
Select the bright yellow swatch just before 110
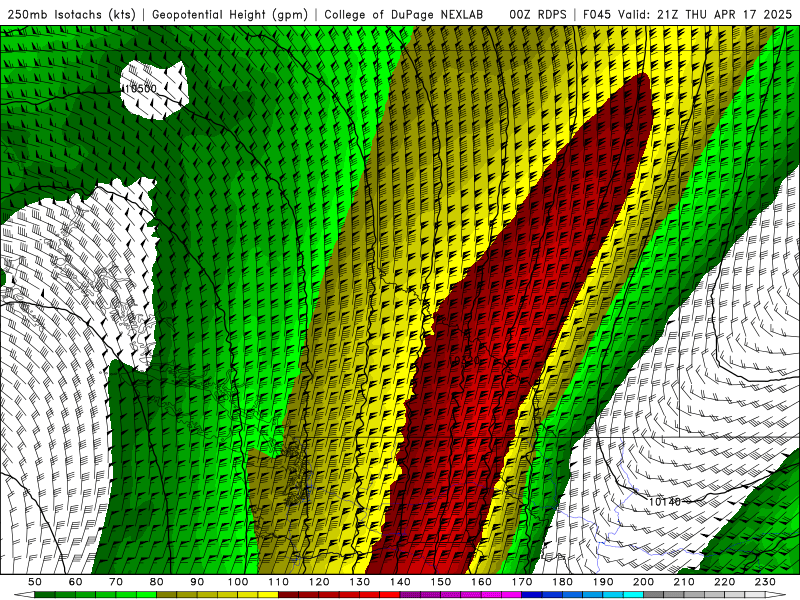[x=268, y=594]
